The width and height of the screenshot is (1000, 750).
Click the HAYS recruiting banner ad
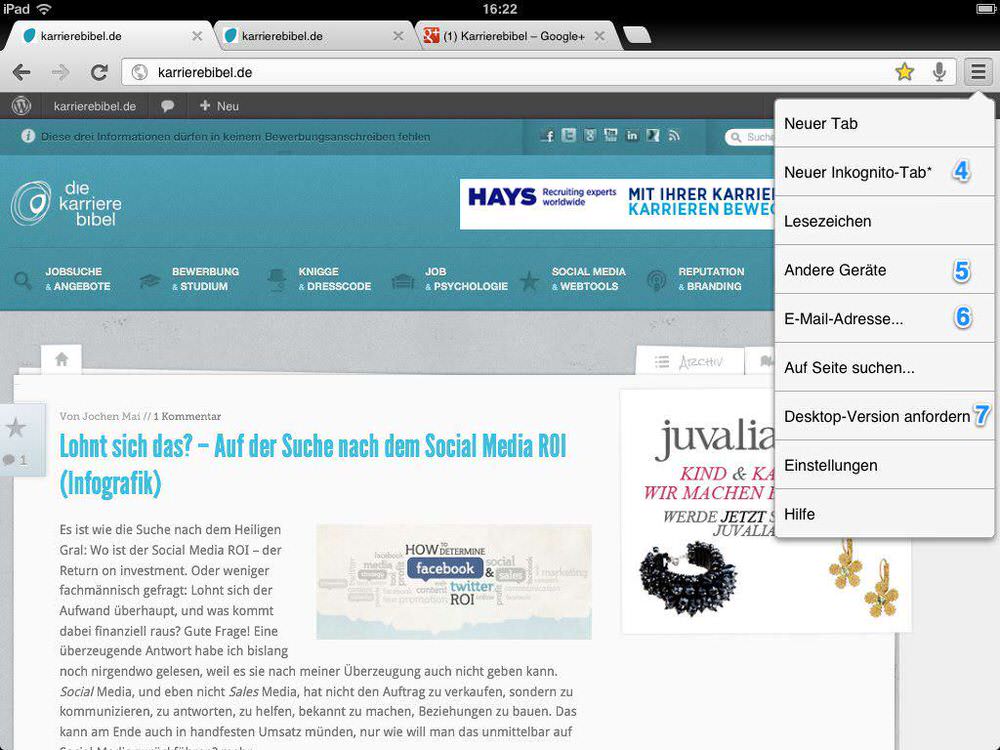click(617, 203)
